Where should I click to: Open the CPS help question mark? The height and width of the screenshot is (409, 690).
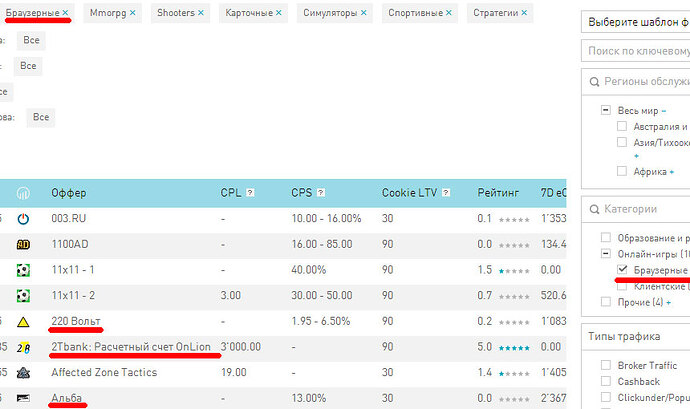pyautogui.click(x=321, y=192)
